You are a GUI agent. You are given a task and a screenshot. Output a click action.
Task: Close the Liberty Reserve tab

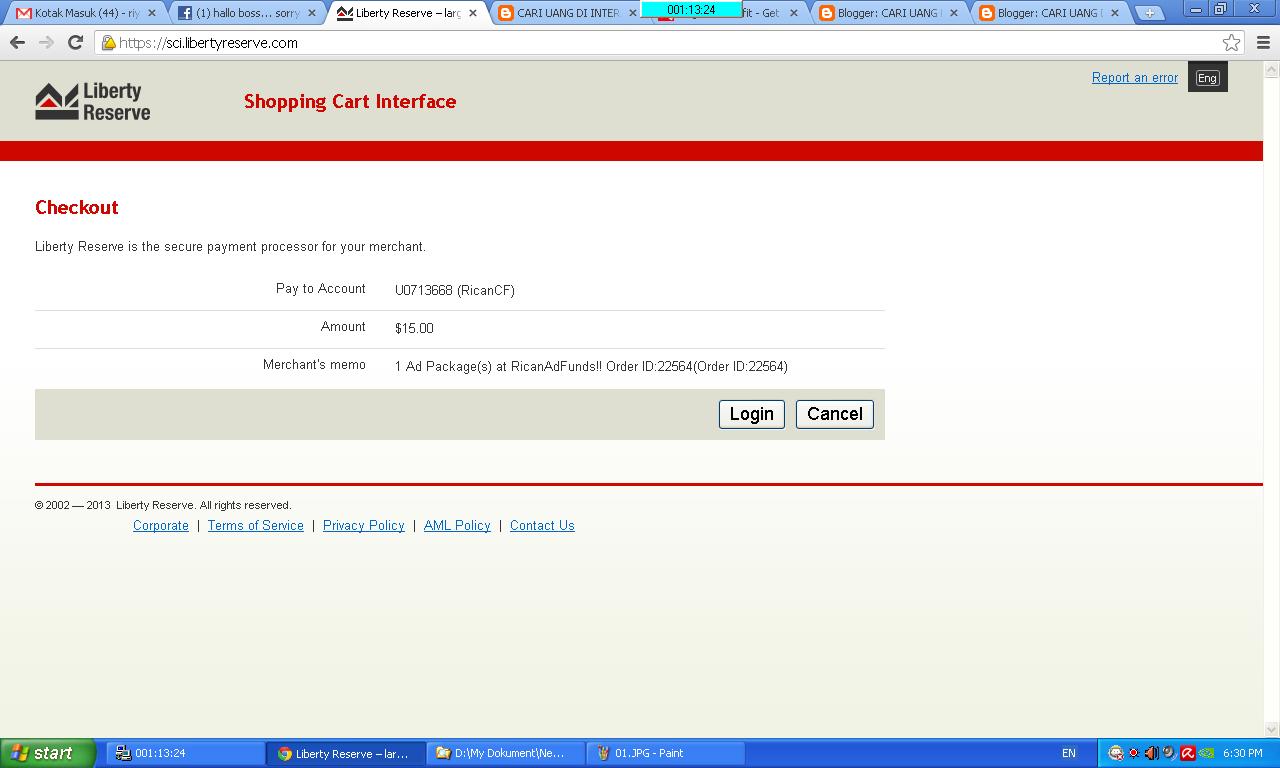[473, 13]
